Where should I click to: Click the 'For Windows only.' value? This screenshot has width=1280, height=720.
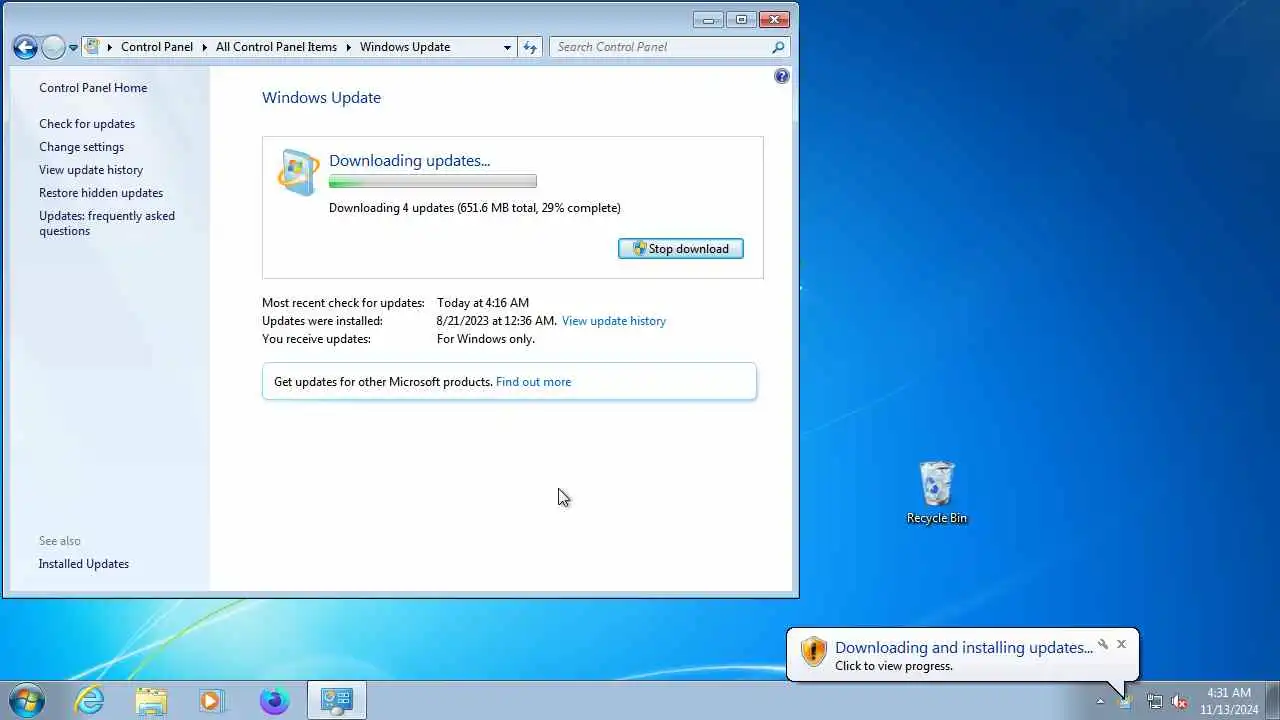(486, 339)
